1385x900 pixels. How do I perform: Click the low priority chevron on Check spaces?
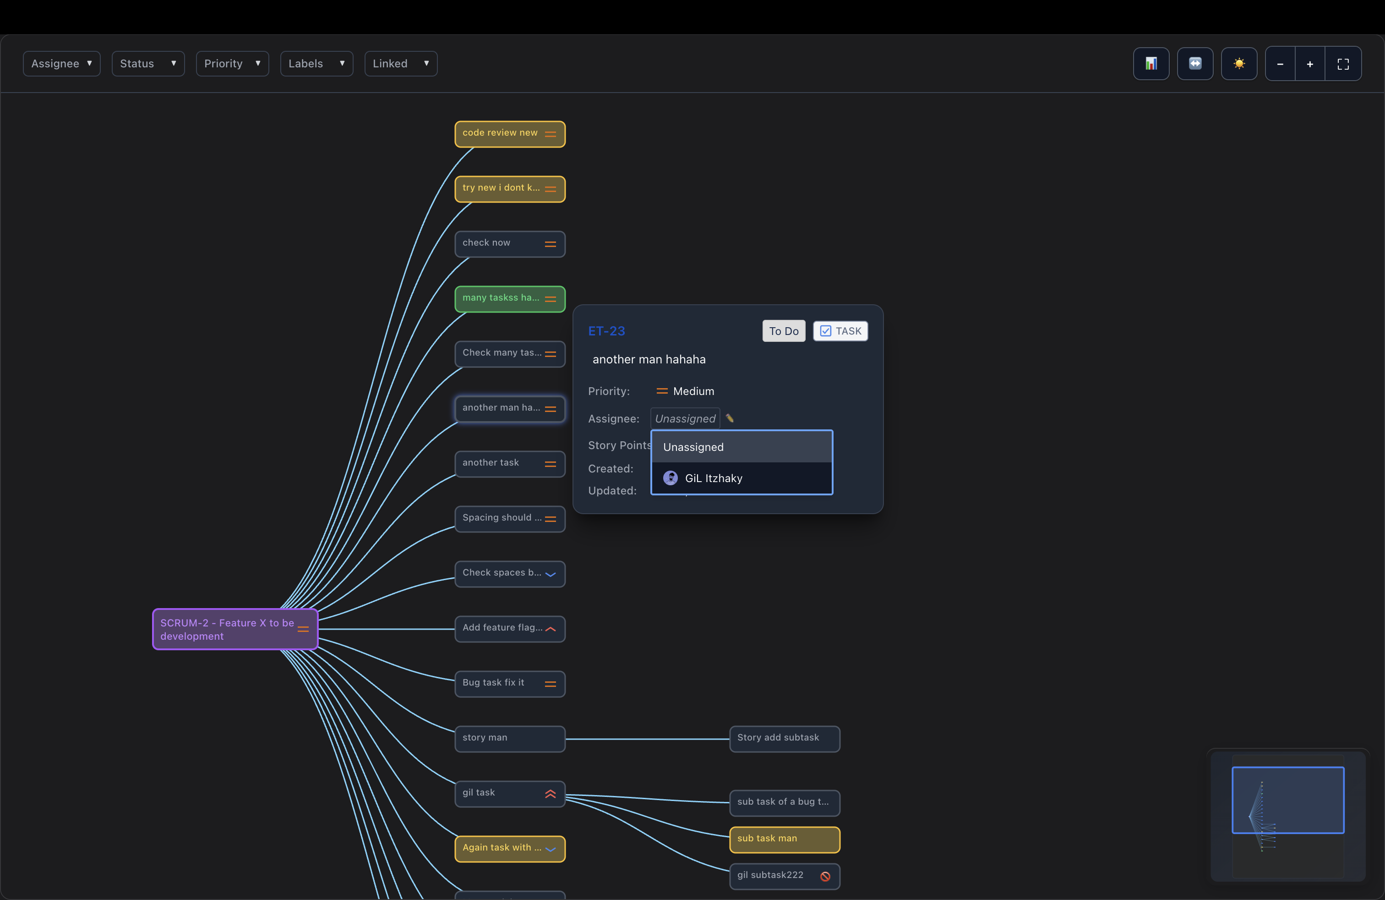[550, 574]
